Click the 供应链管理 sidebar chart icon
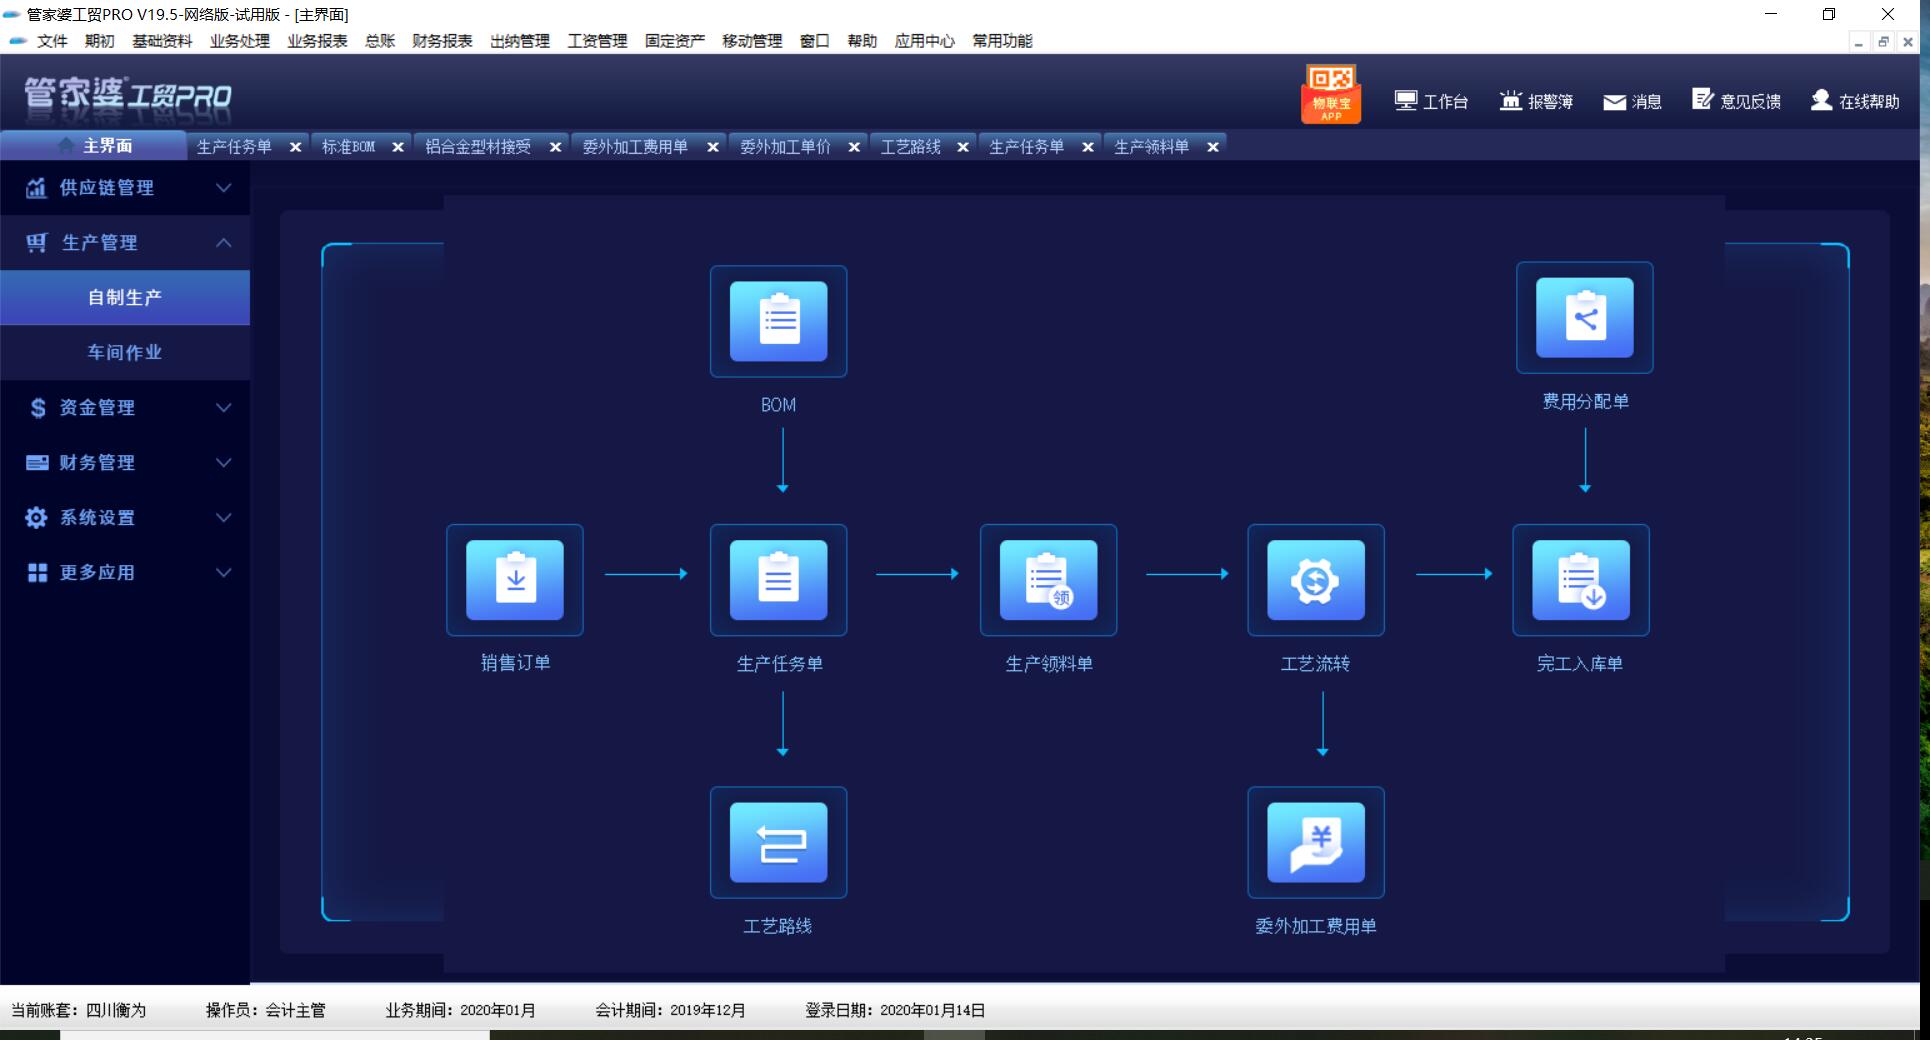This screenshot has width=1930, height=1040. 36,187
